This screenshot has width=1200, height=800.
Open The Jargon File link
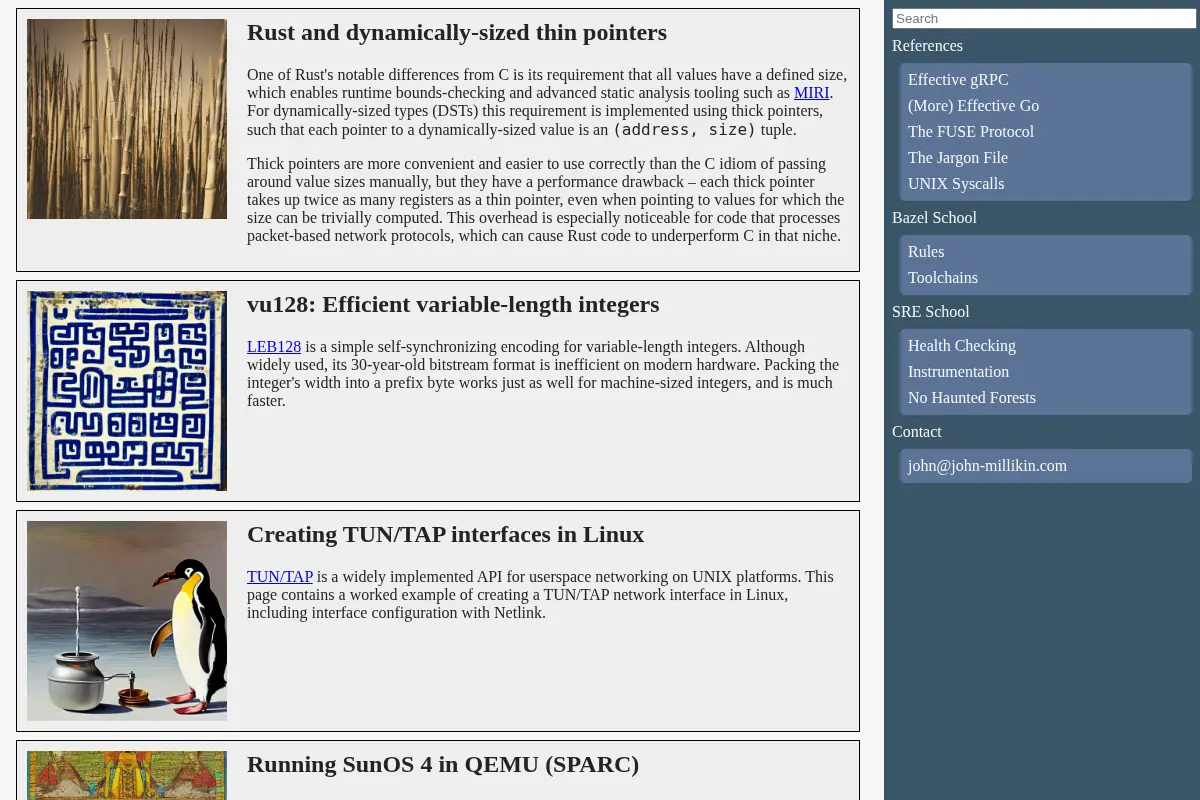pos(958,158)
